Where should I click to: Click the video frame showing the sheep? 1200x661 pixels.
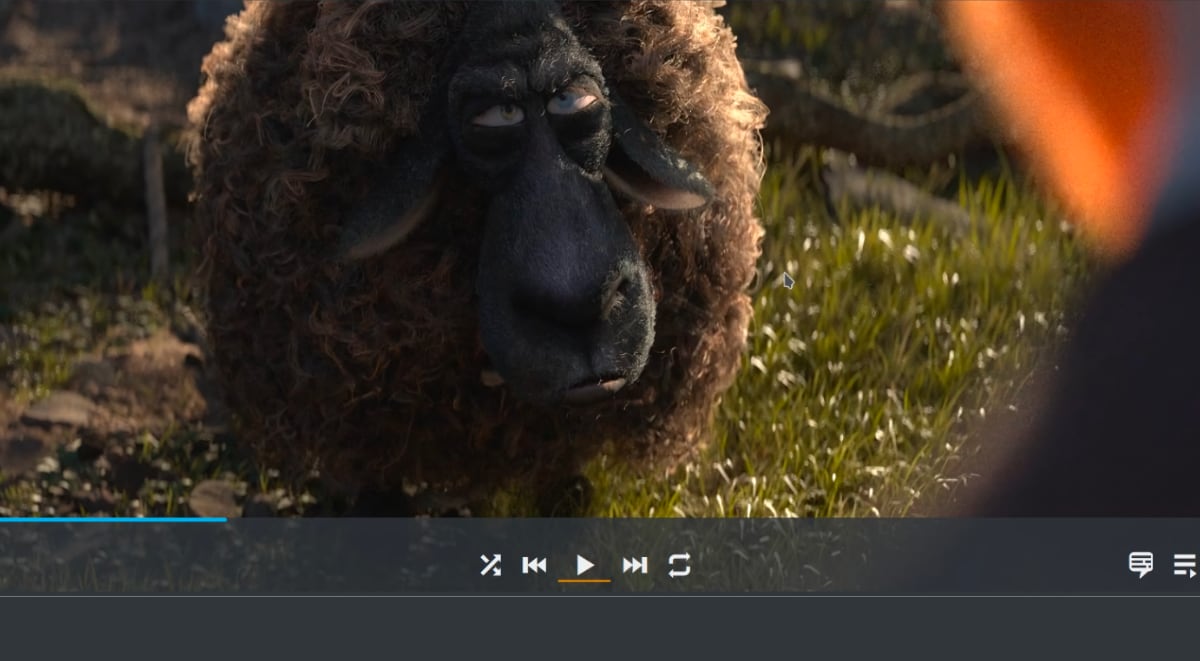click(600, 258)
